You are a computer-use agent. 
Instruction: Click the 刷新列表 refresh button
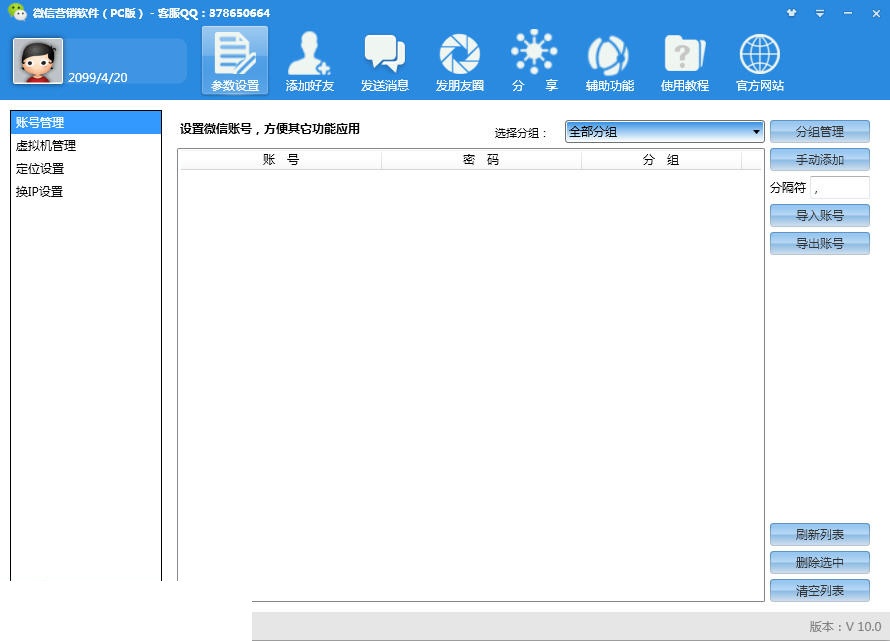click(819, 534)
